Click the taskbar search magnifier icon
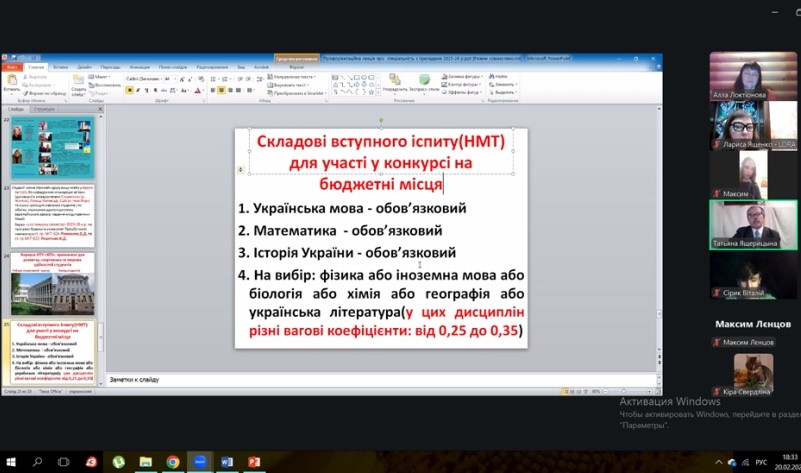 [x=37, y=462]
